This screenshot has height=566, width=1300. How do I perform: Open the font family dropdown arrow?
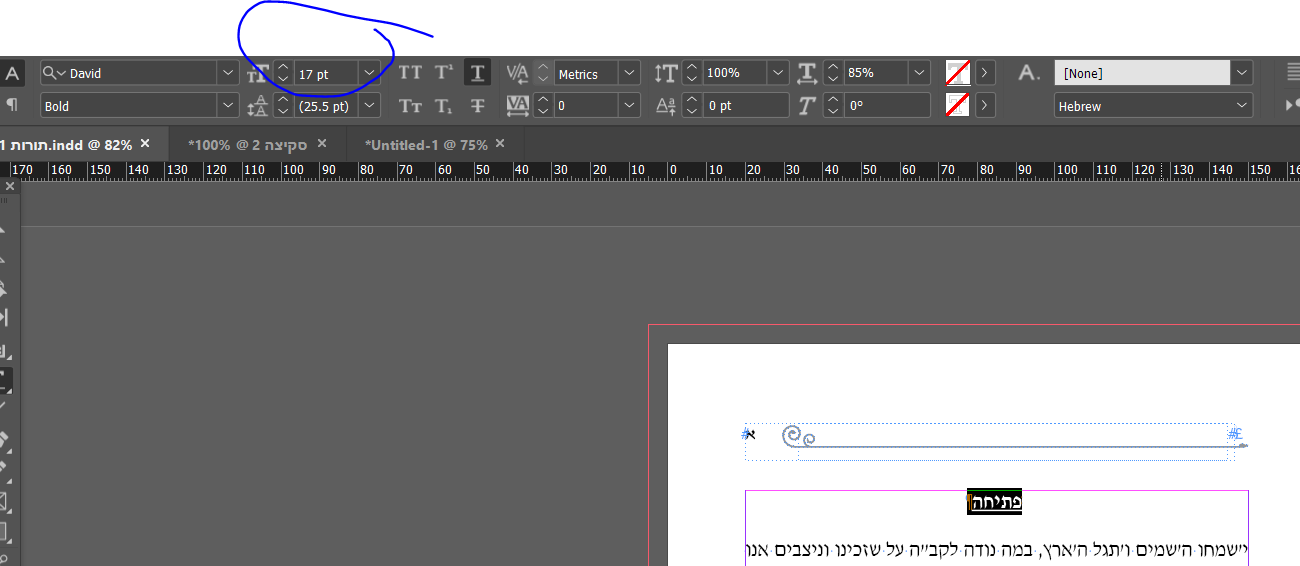tap(228, 73)
